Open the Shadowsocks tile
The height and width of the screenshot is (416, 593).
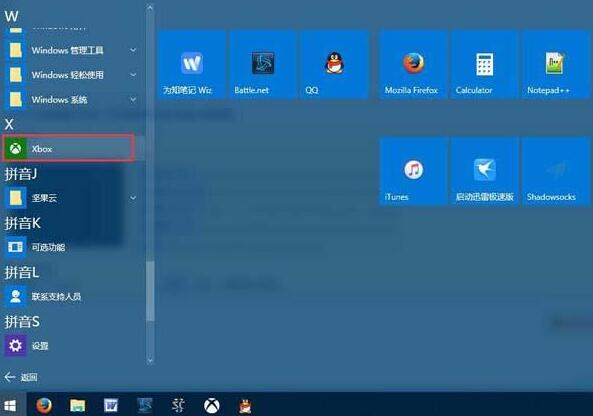pyautogui.click(x=556, y=171)
